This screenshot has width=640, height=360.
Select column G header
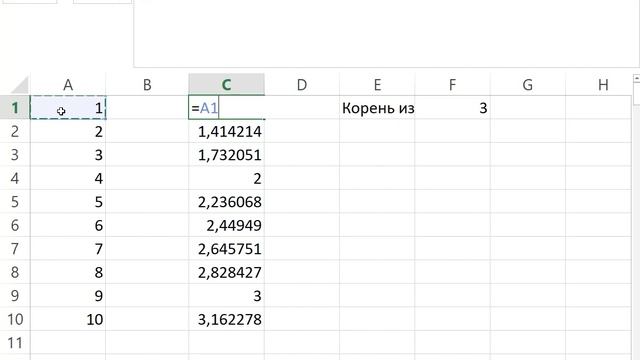[x=528, y=84]
